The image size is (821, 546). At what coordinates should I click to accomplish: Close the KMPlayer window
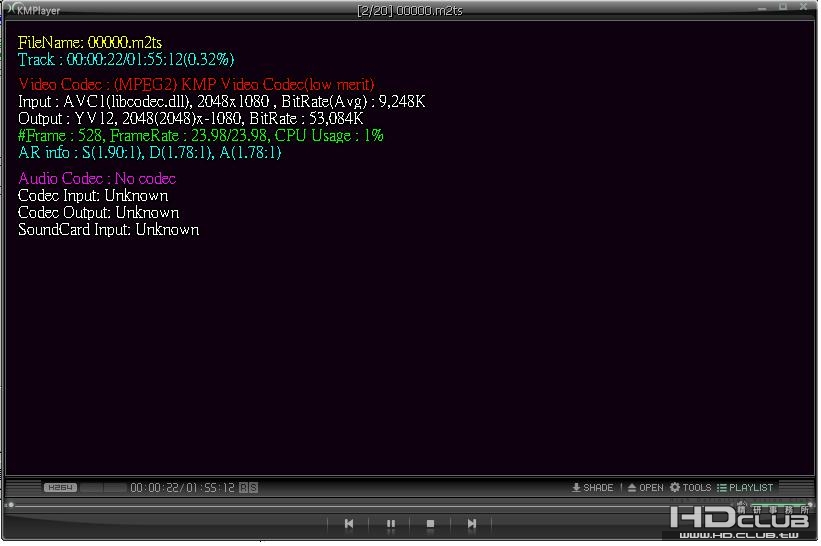pos(805,7)
